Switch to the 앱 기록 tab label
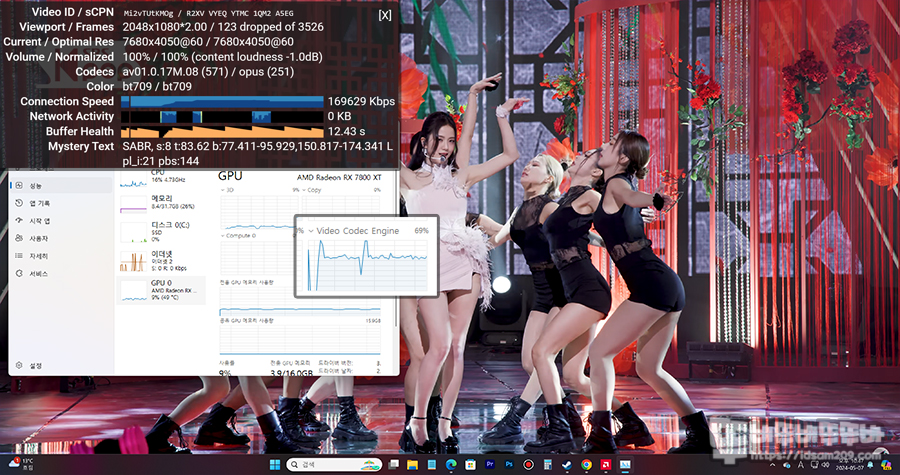 pos(40,204)
